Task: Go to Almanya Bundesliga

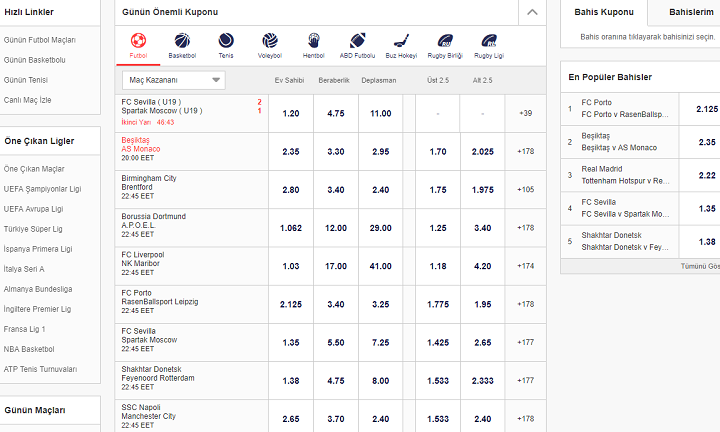Action: coord(38,289)
